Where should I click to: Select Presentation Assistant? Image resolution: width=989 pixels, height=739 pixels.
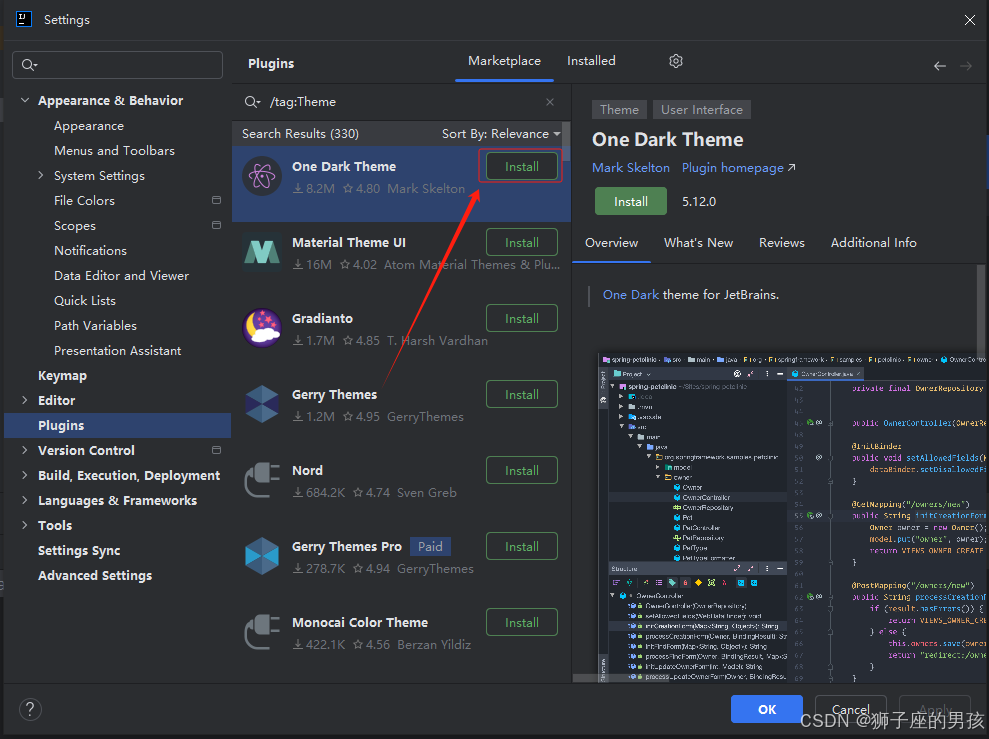tap(117, 351)
